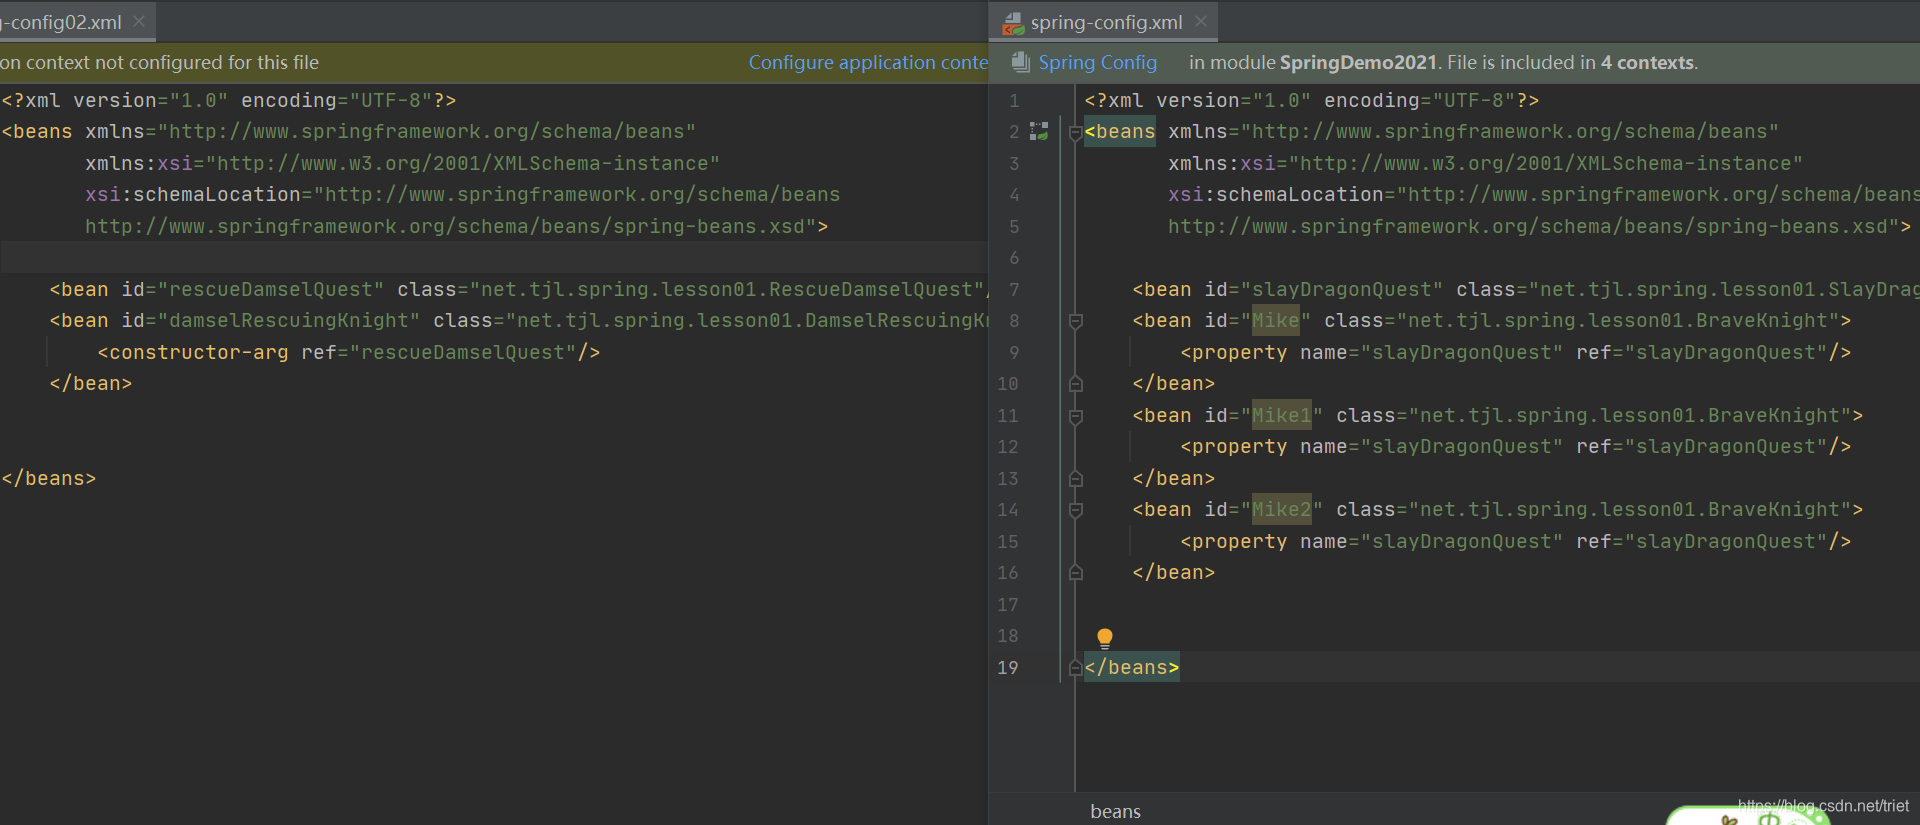Click the closing </beans> tag on line 19

point(1132,667)
